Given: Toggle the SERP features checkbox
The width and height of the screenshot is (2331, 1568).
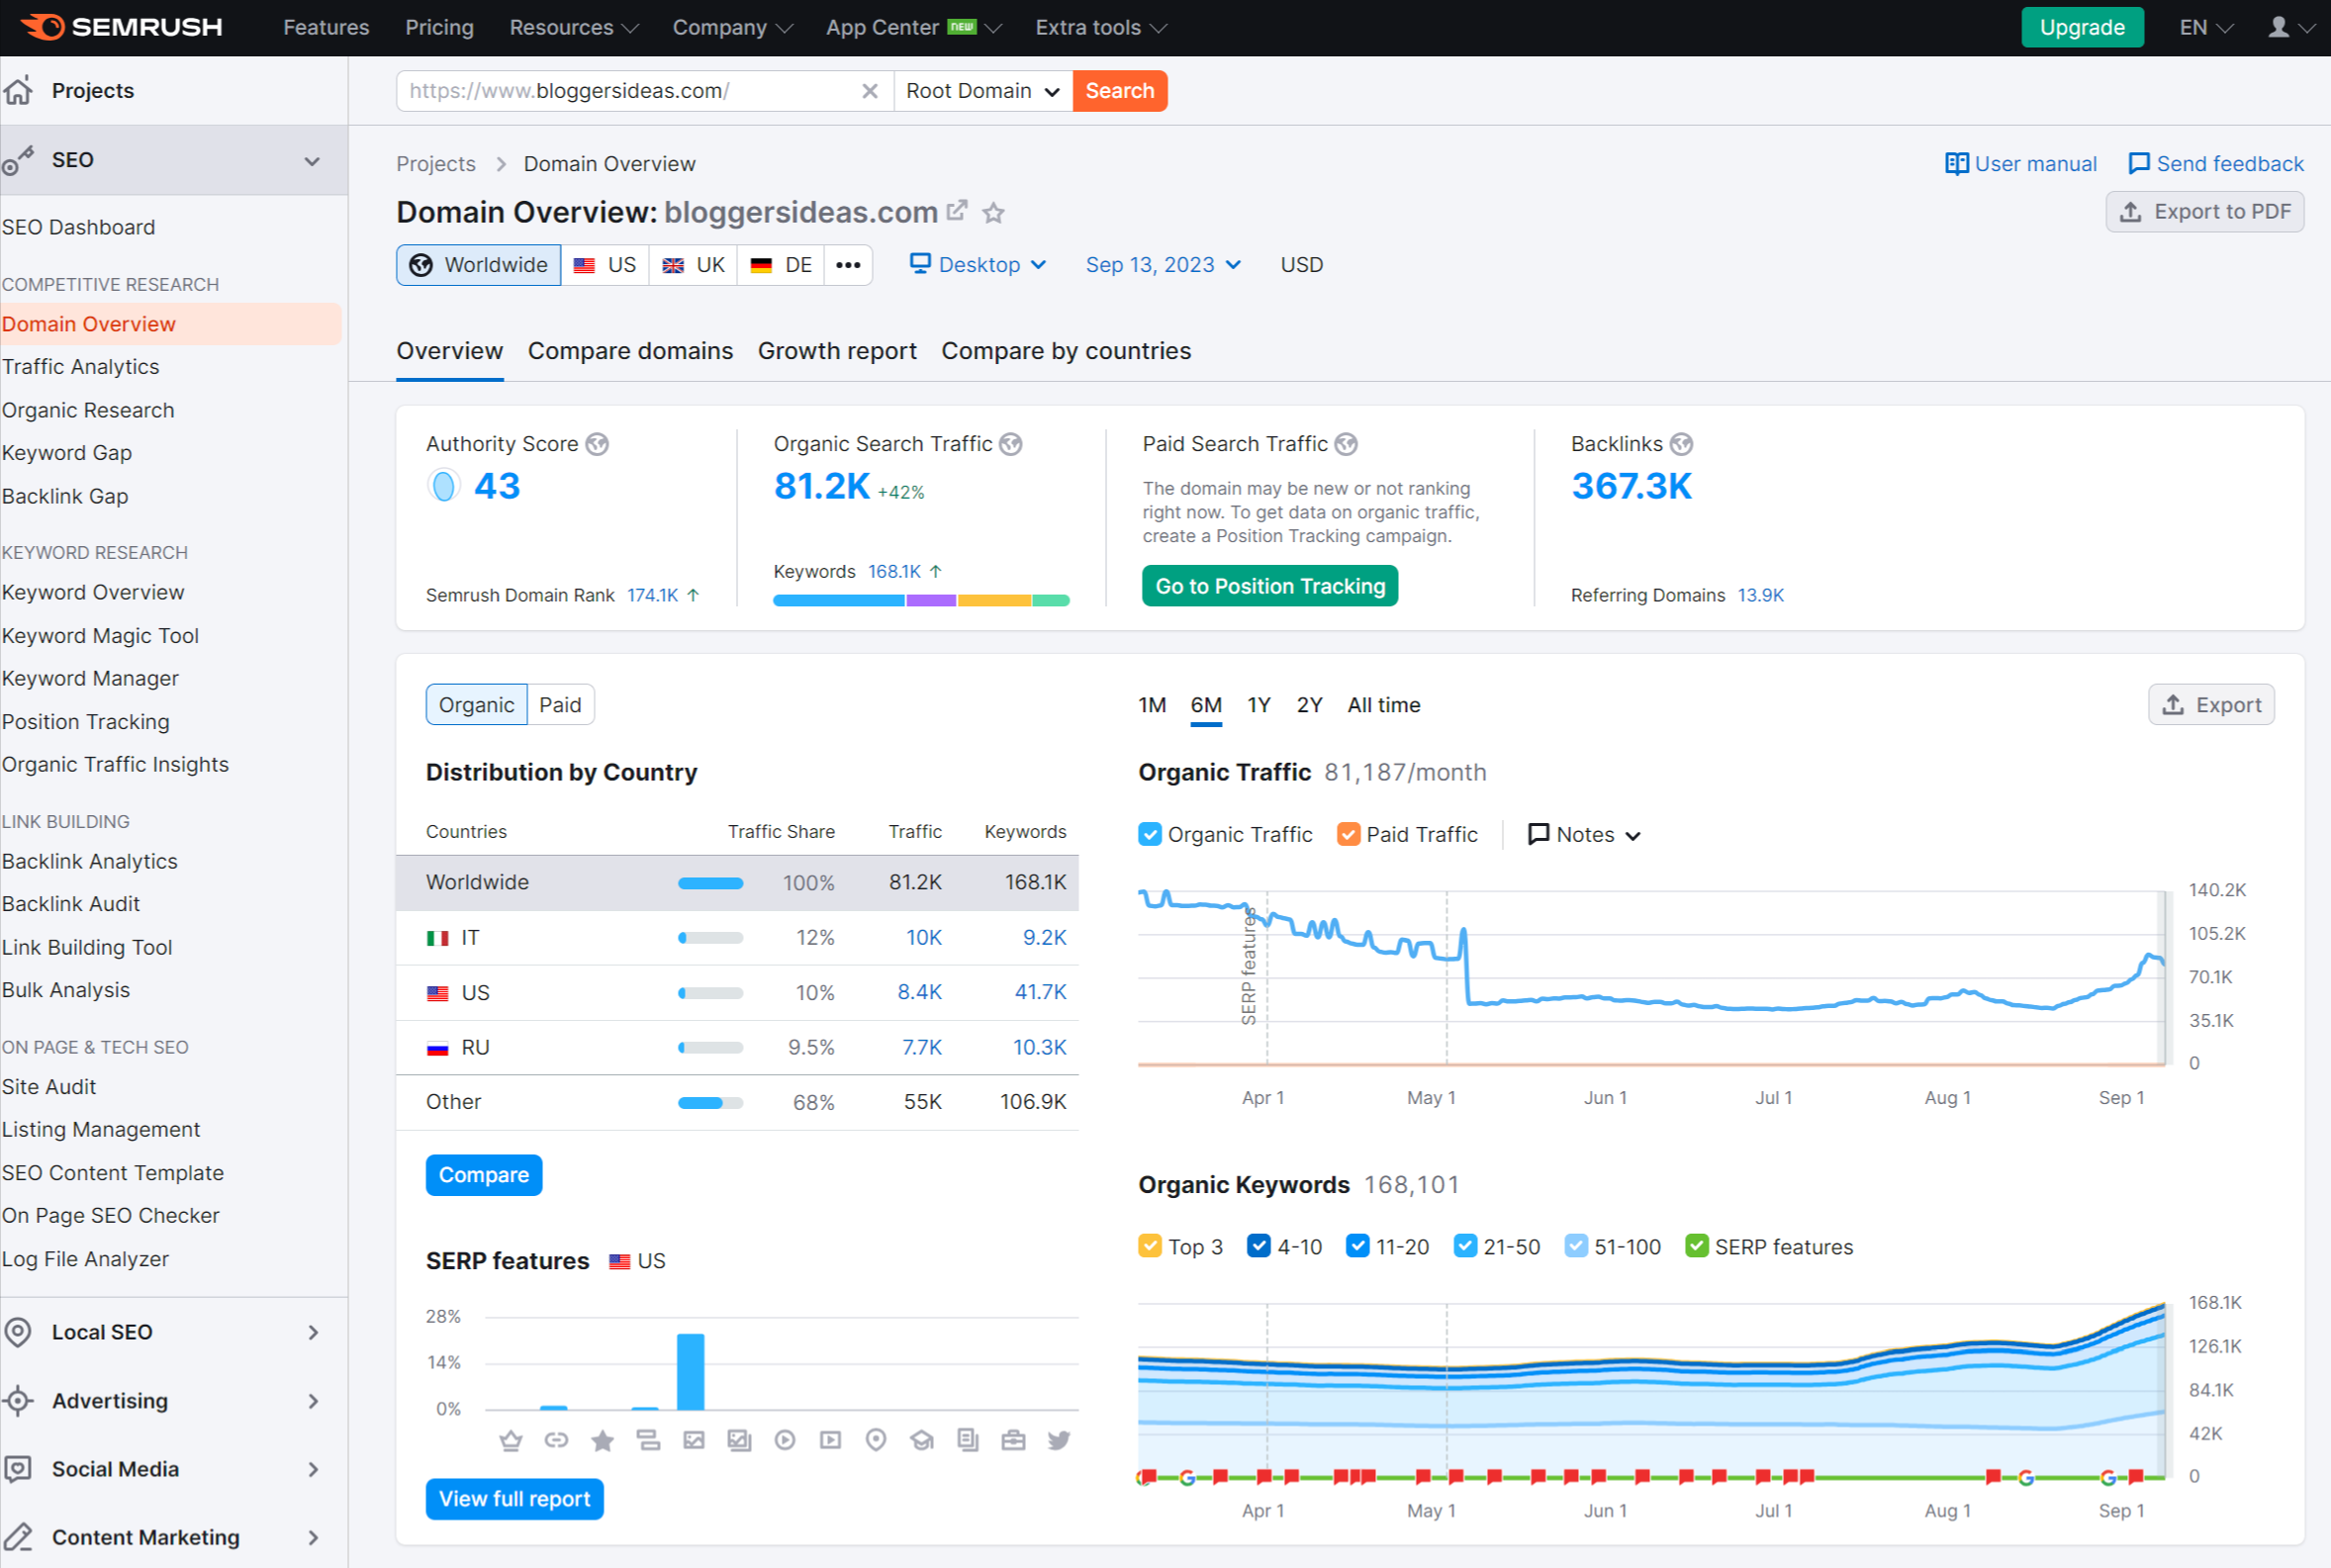Looking at the screenshot, I should [1697, 1246].
